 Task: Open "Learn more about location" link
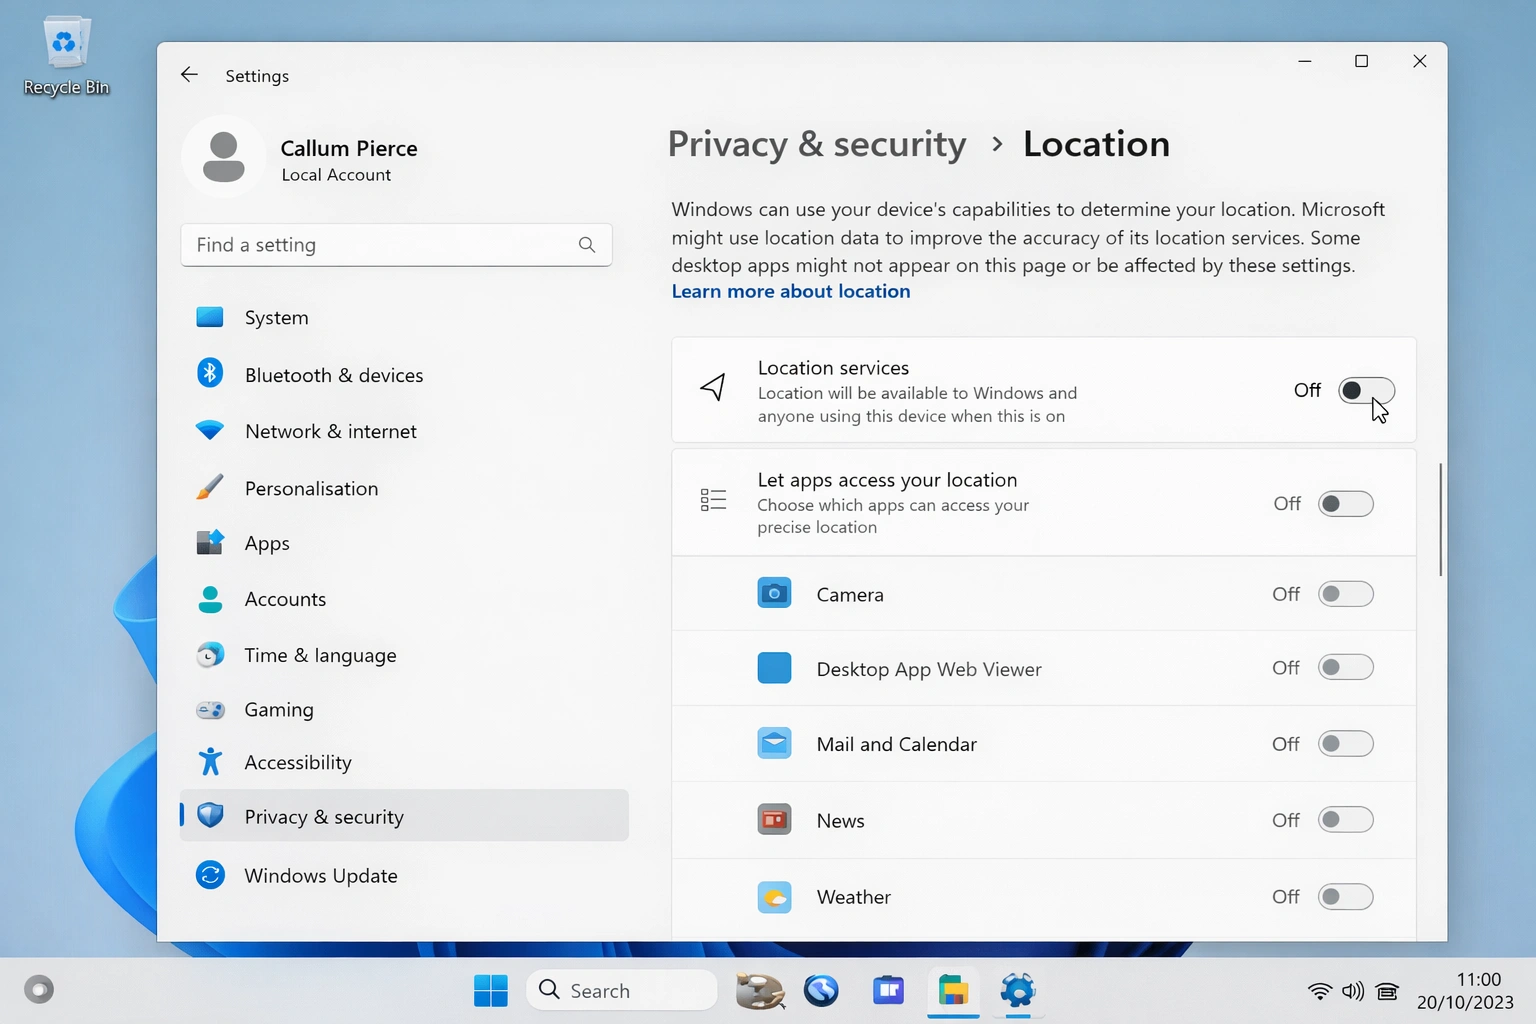coord(790,291)
